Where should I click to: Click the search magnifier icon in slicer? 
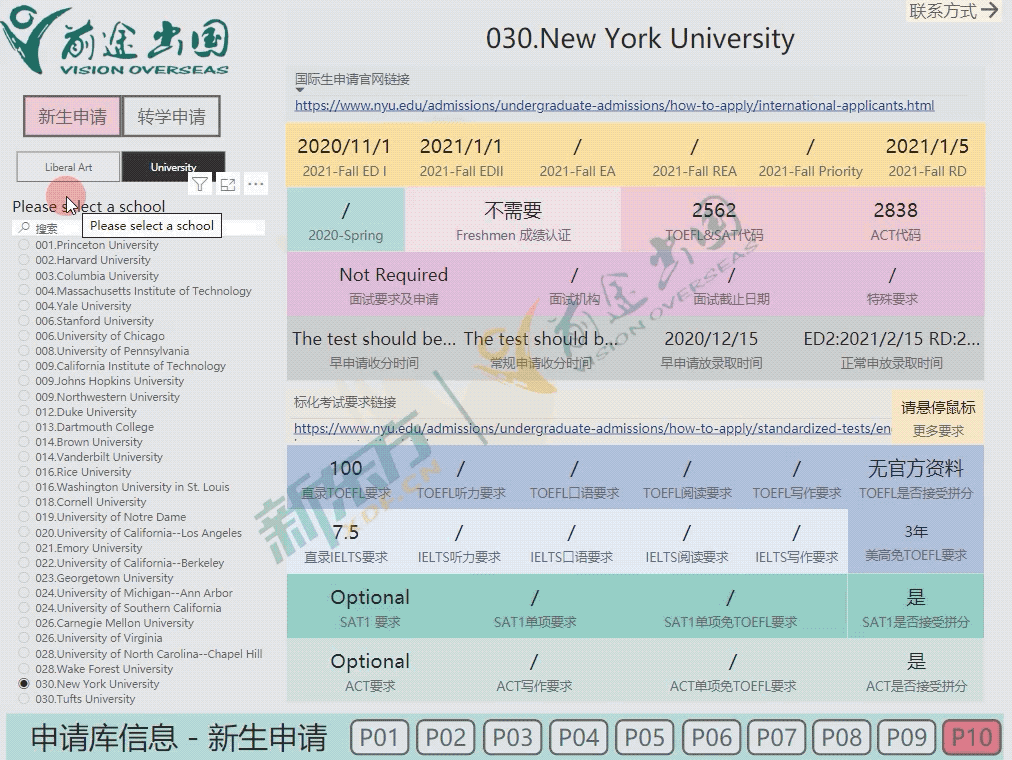[x=24, y=228]
